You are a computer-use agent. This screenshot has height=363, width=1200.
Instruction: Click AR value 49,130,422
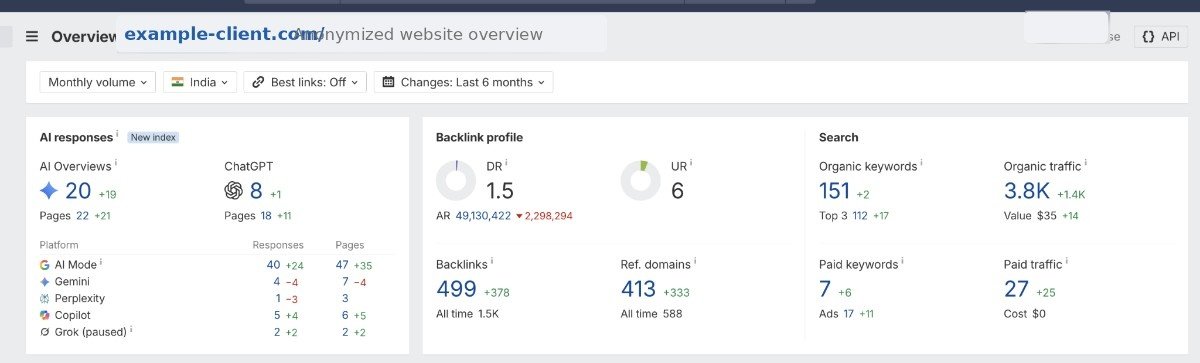coord(483,215)
